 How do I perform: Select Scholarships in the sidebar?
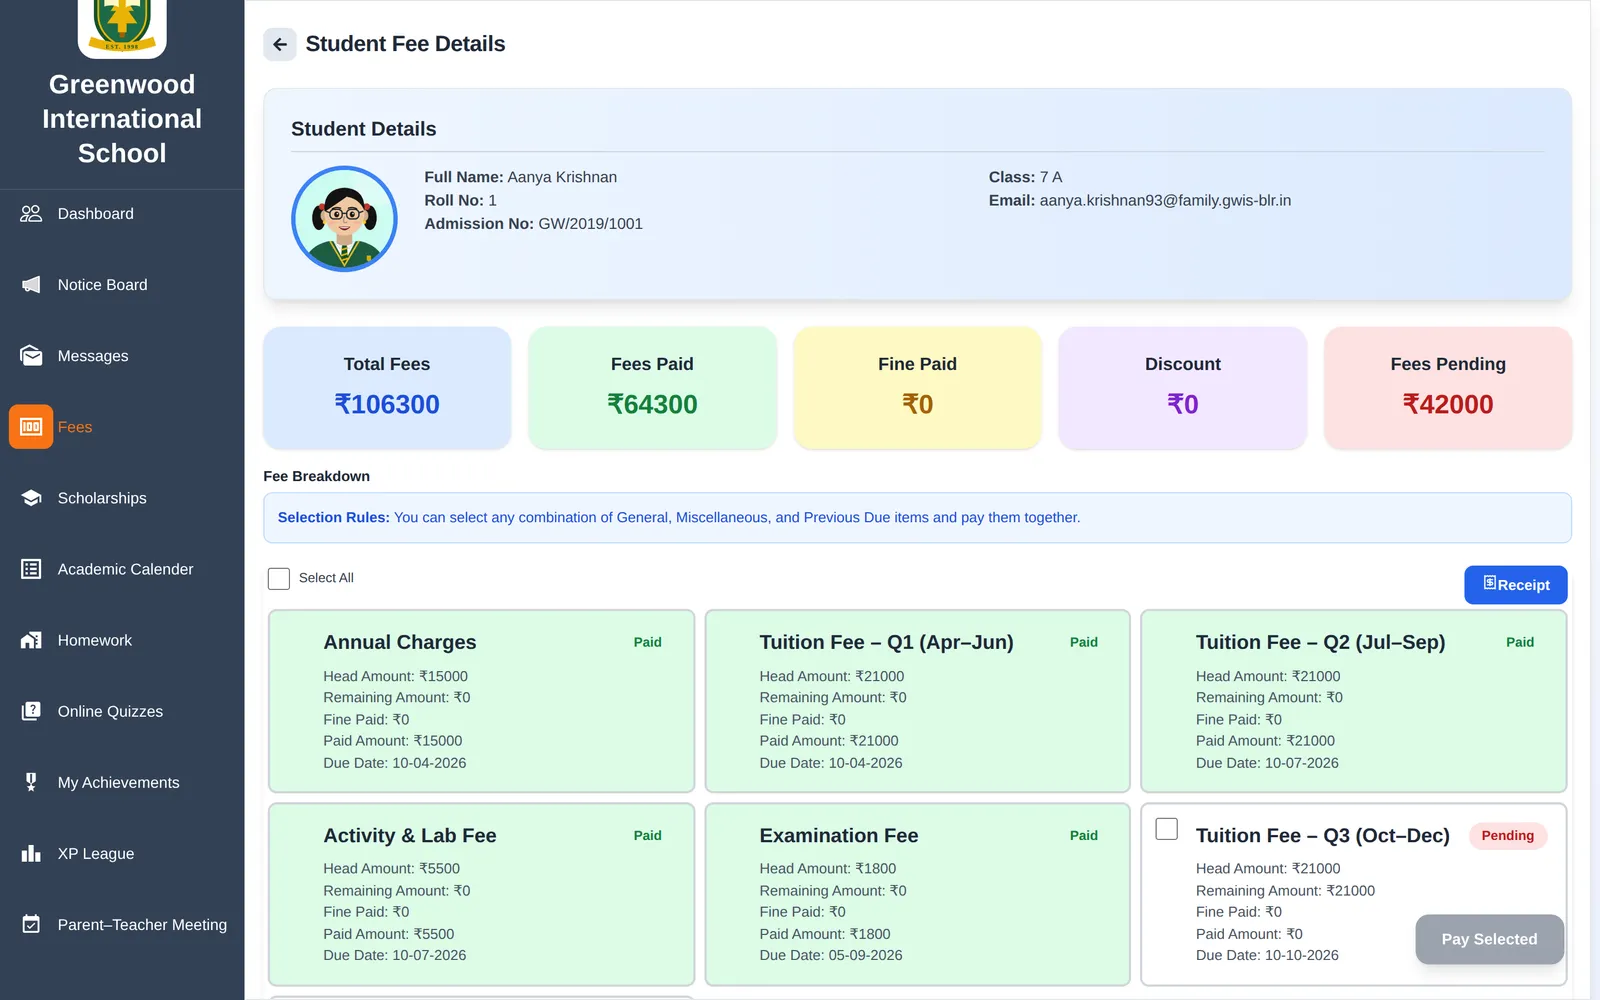[102, 498]
